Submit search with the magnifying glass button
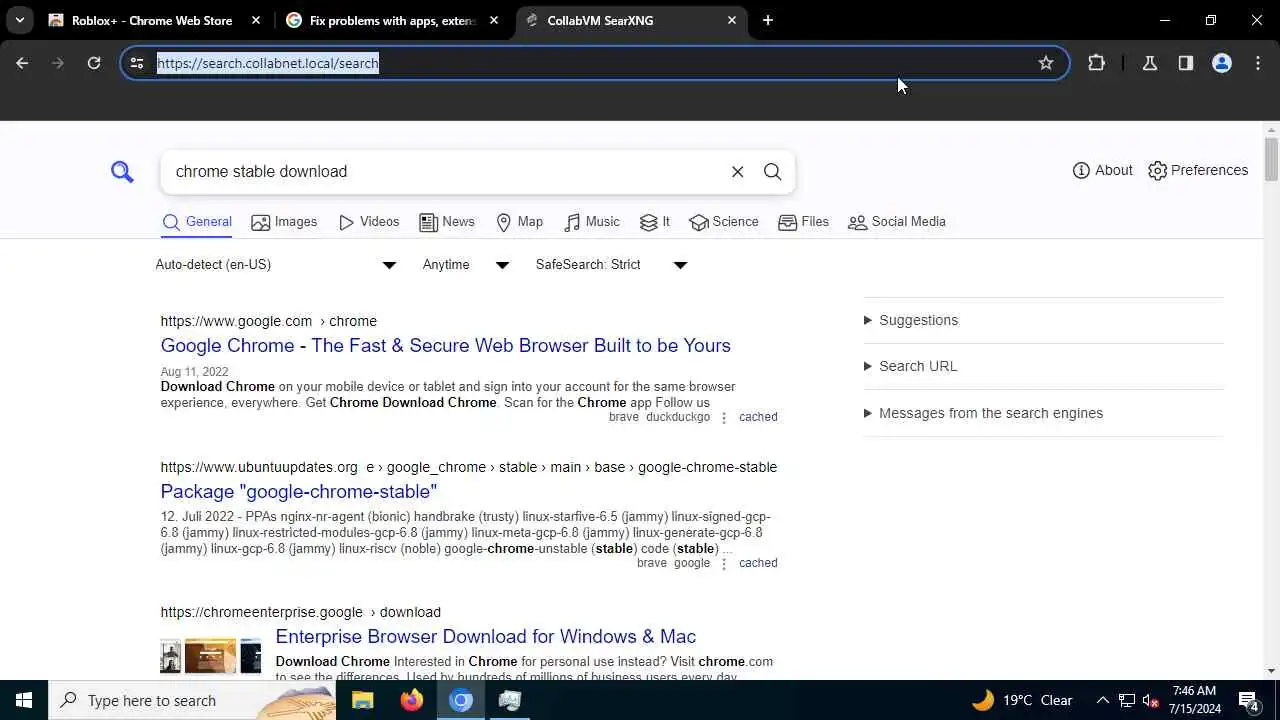This screenshot has height=720, width=1280. [772, 172]
